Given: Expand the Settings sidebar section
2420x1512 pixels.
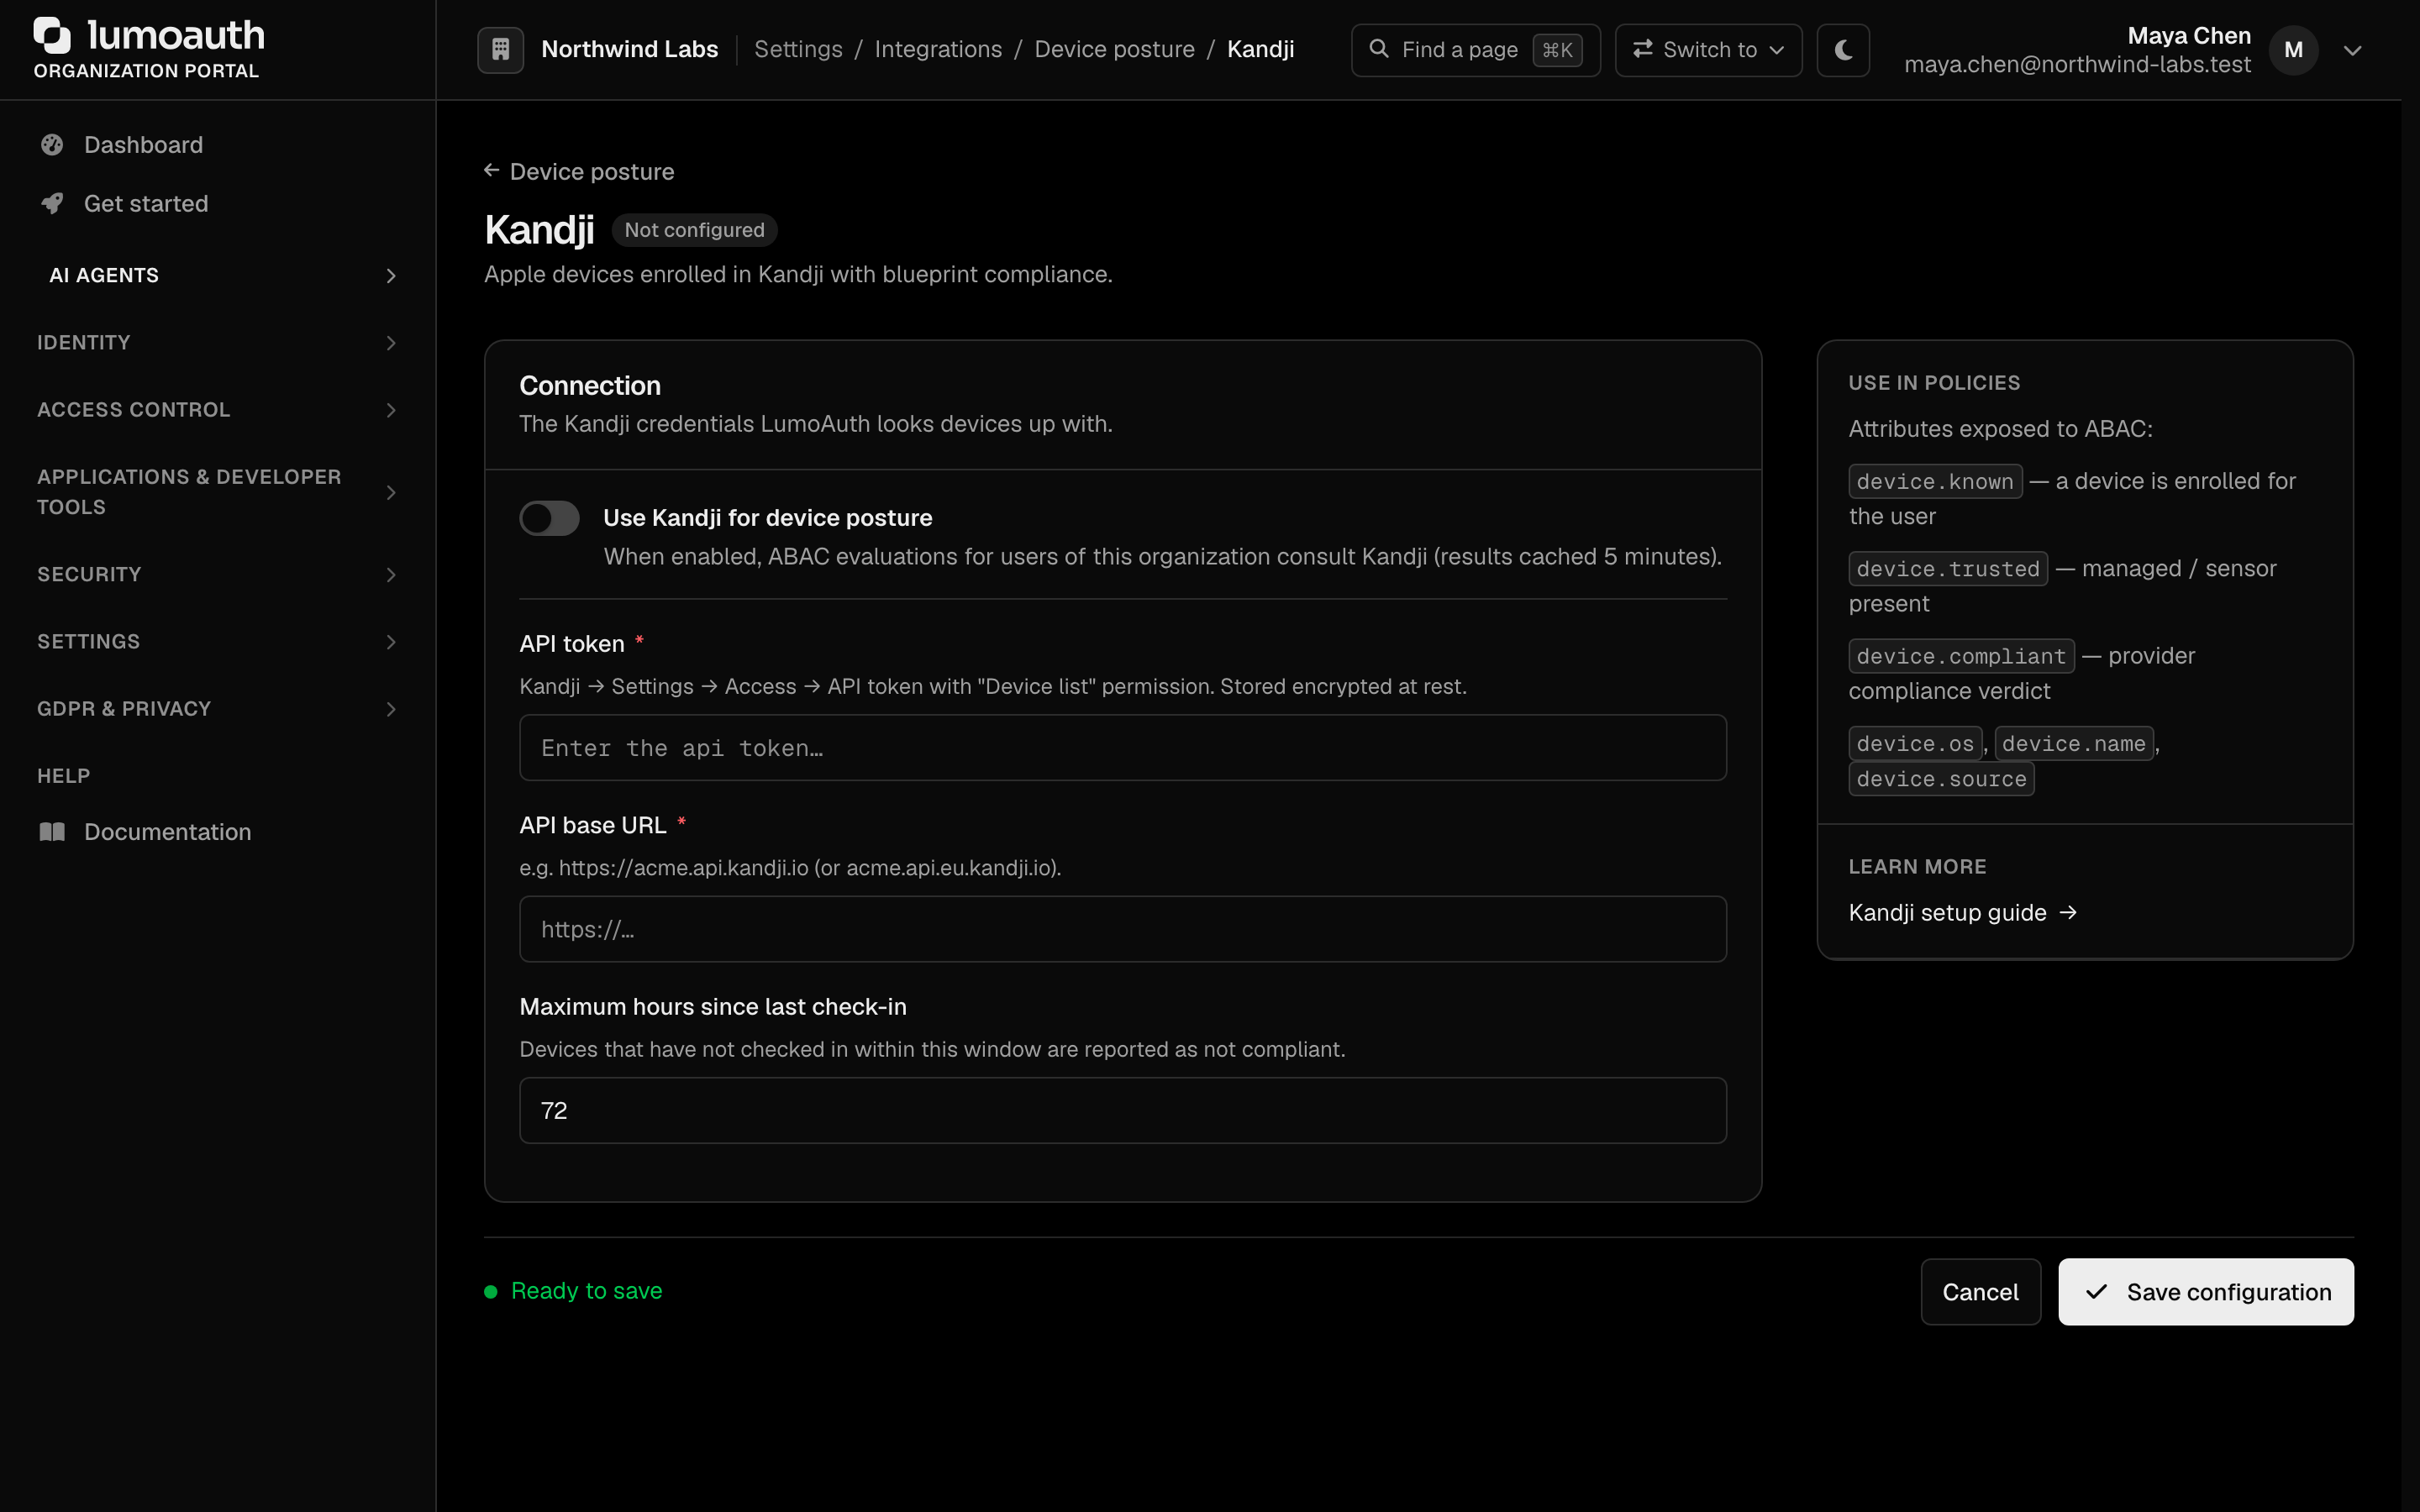Looking at the screenshot, I should [218, 642].
